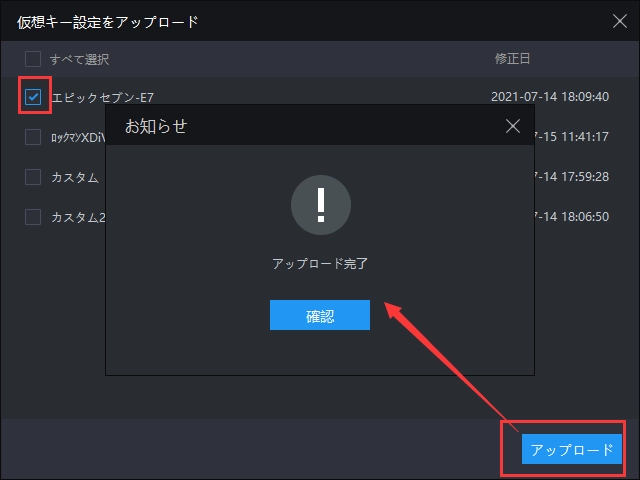Click the アップロード完了 message text
Image resolution: width=640 pixels, height=480 pixels.
[320, 264]
